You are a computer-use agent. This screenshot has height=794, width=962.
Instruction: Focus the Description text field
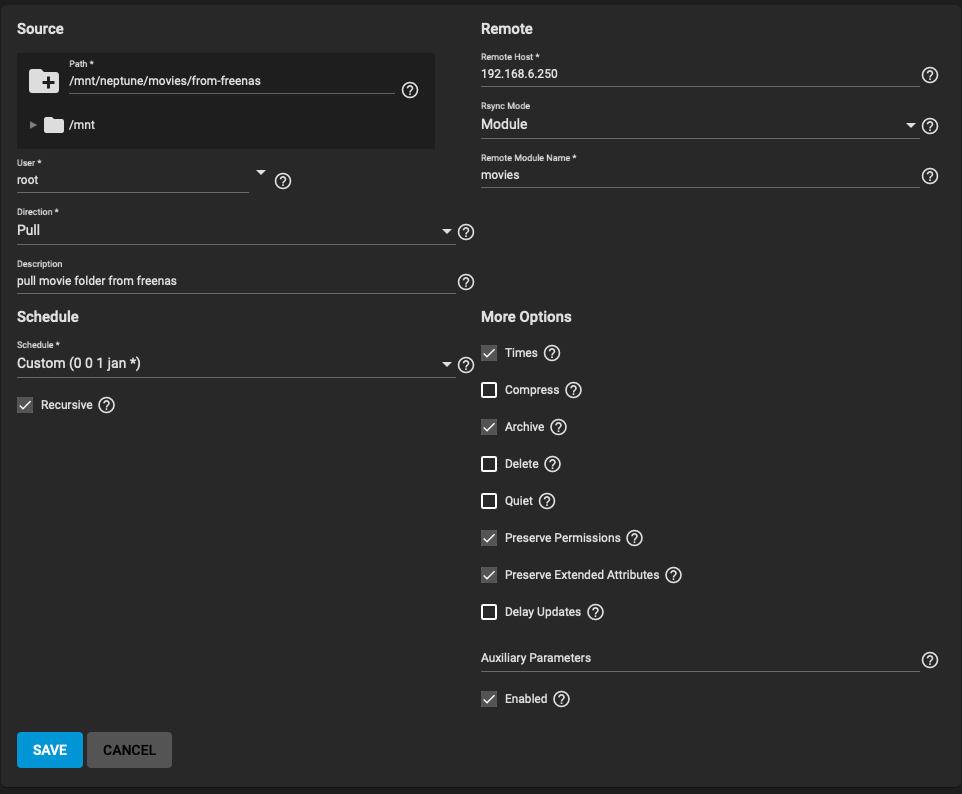(235, 281)
